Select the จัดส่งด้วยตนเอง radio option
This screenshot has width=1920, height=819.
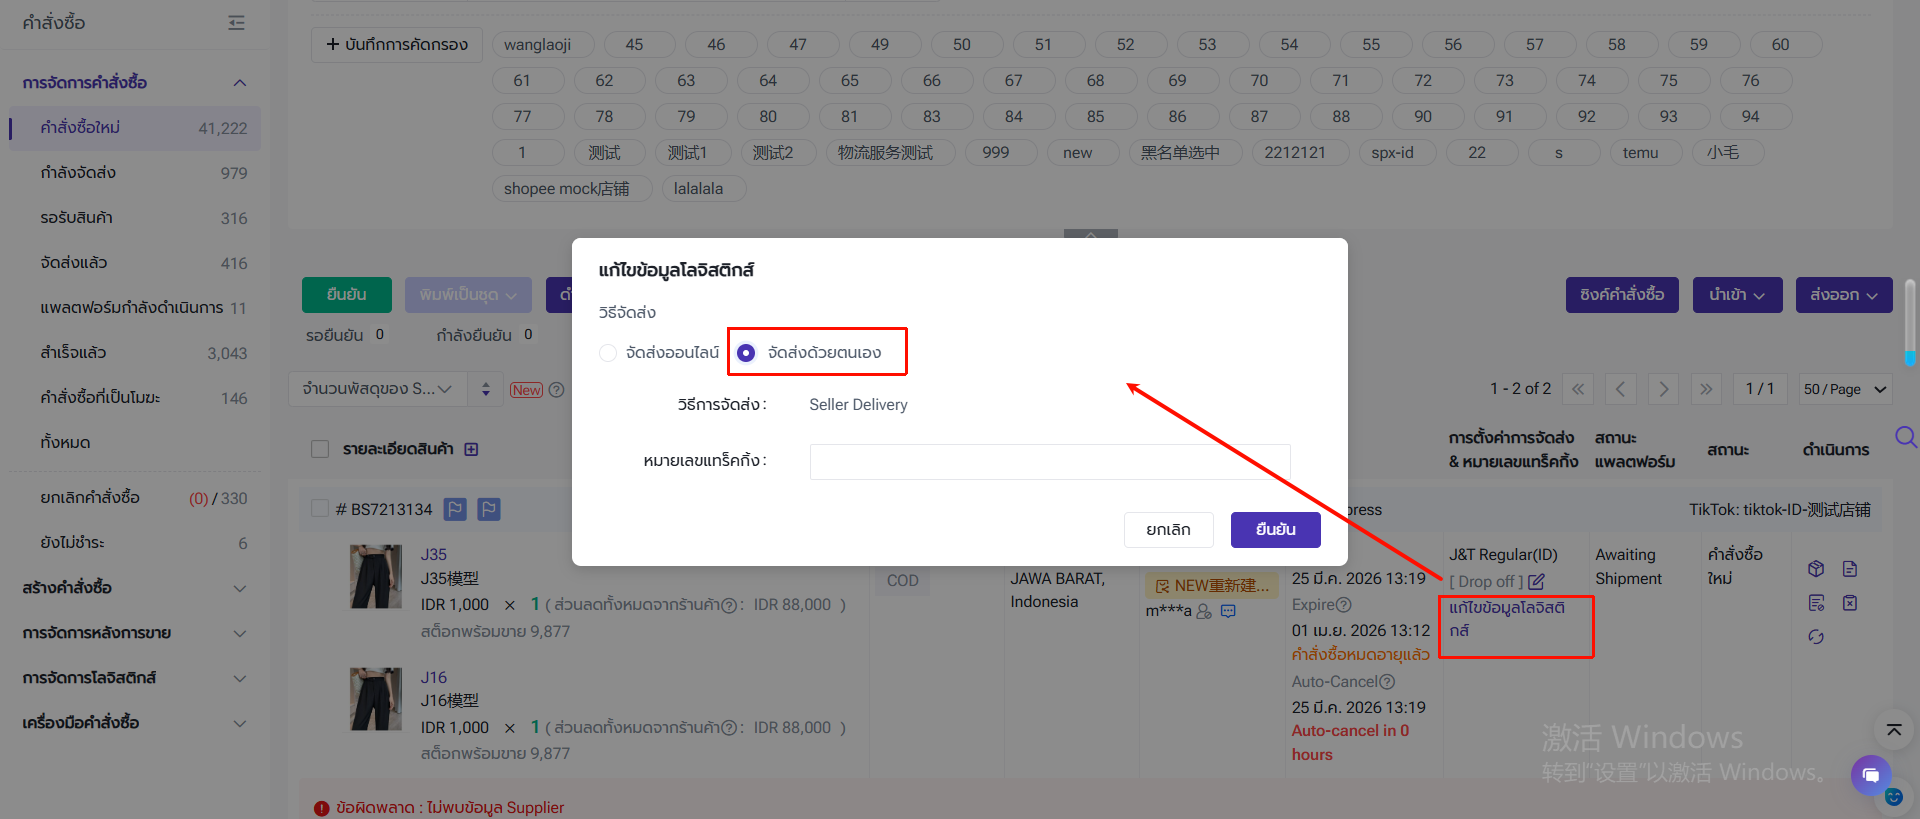tap(746, 353)
